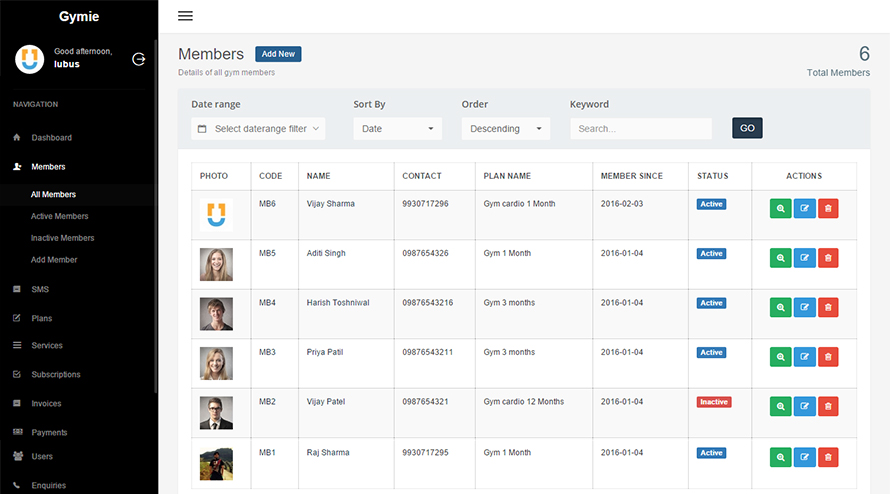Click the logout icon beside the username

[139, 59]
